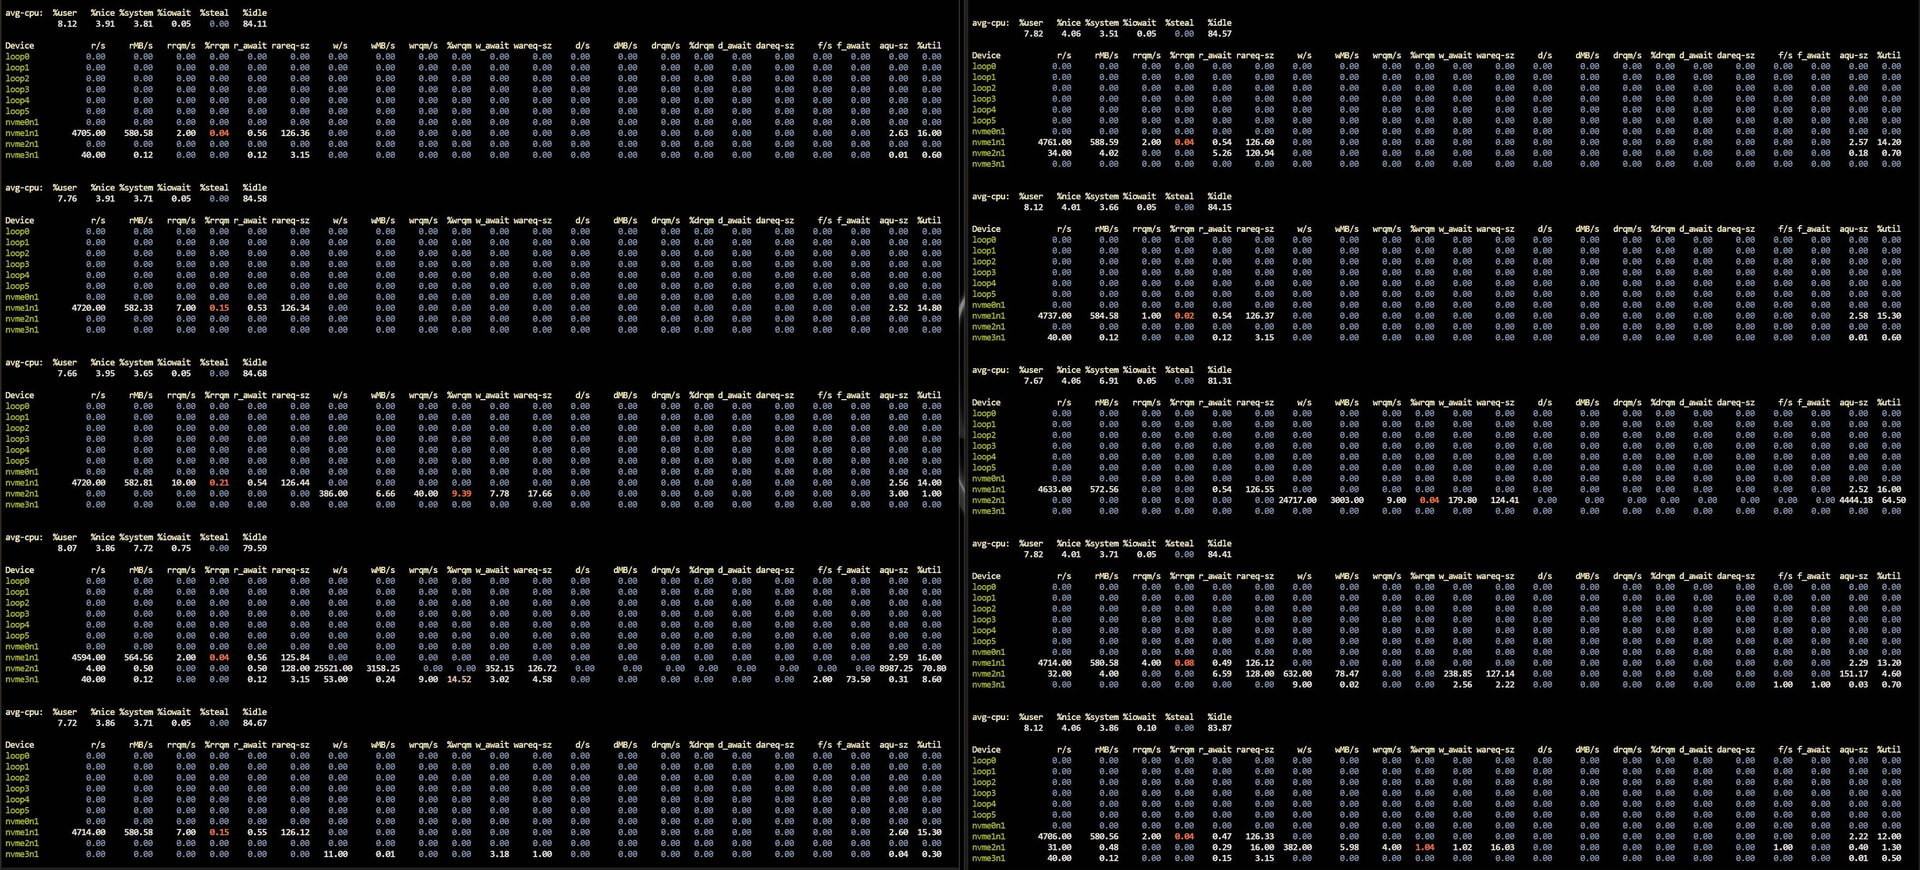Click the 64.50 %util value
The image size is (1920, 870).
pos(1893,500)
